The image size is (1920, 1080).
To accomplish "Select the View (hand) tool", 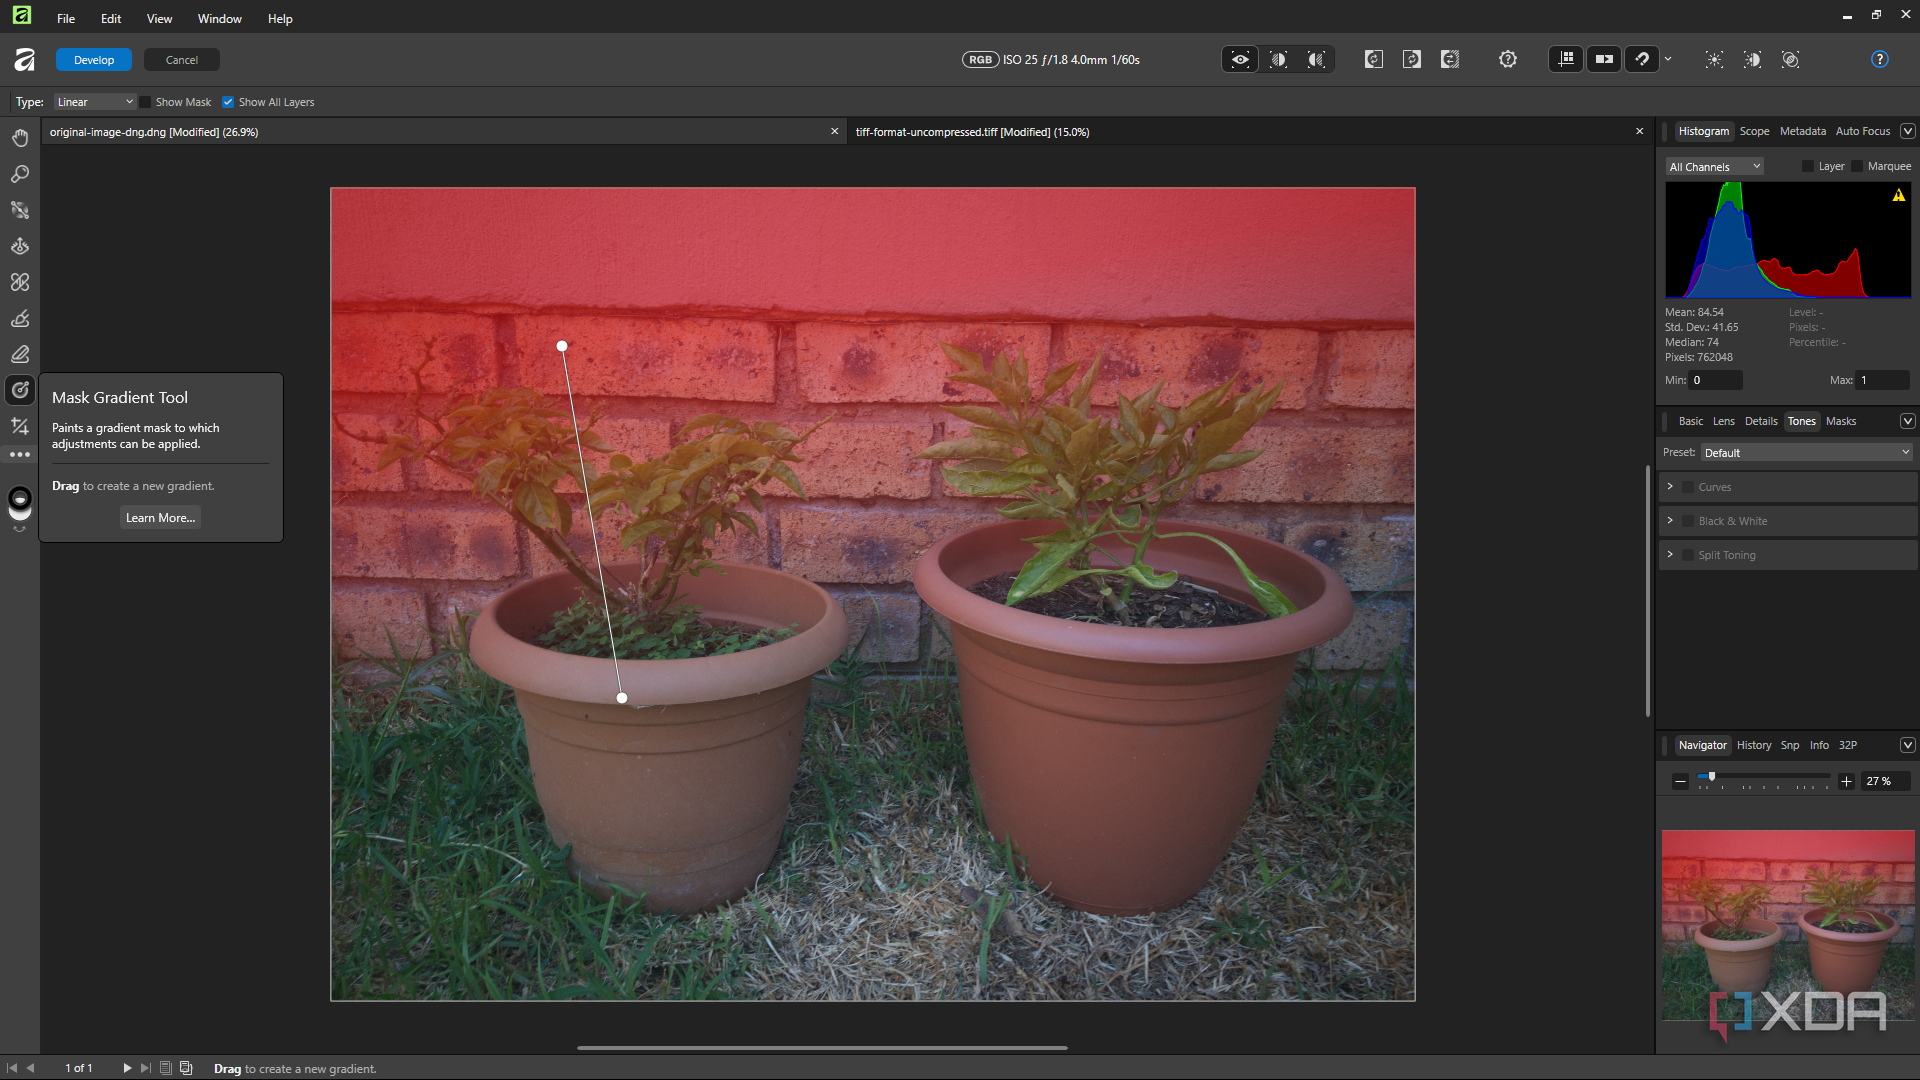I will 20,138.
